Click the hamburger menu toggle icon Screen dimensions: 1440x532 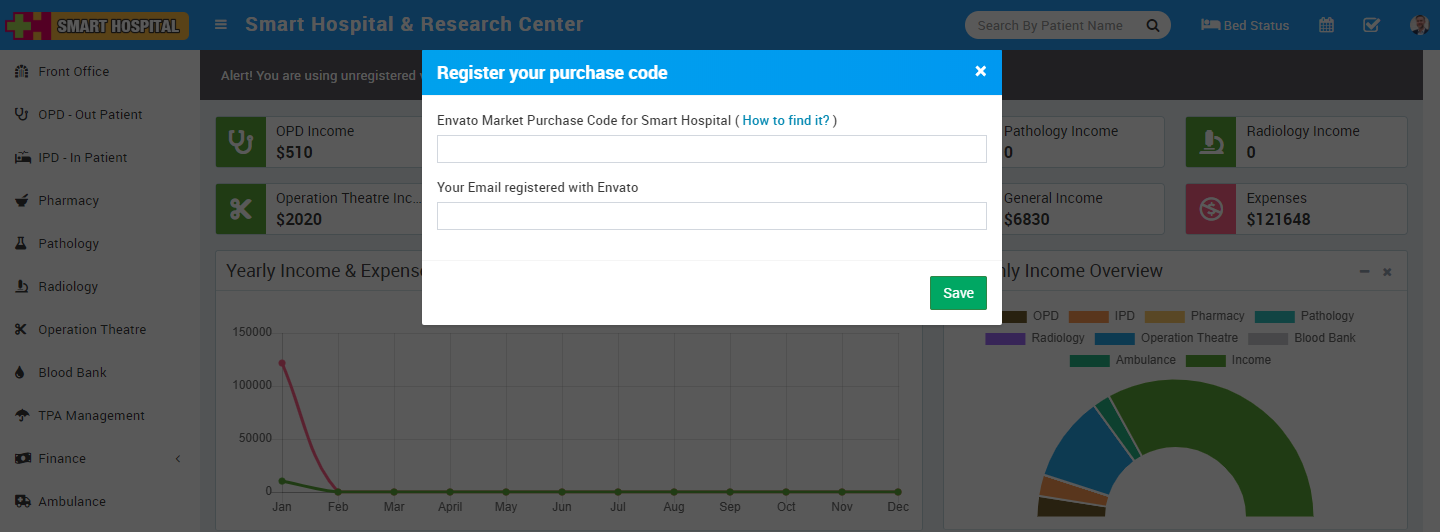tap(221, 25)
